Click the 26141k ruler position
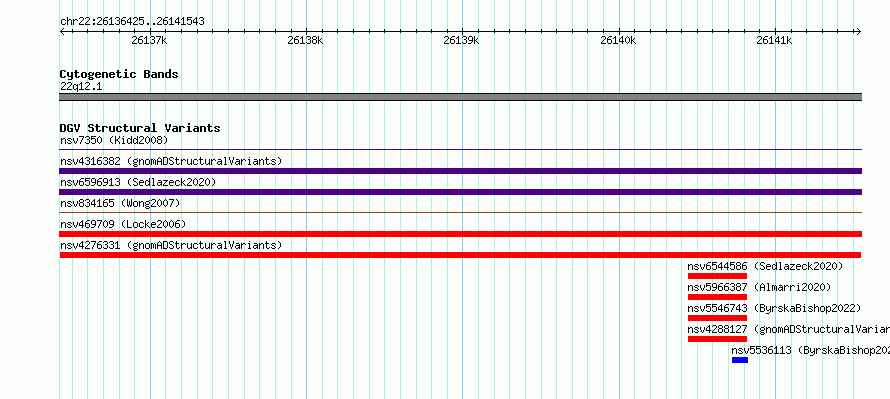890x399 pixels. pyautogui.click(x=774, y=40)
